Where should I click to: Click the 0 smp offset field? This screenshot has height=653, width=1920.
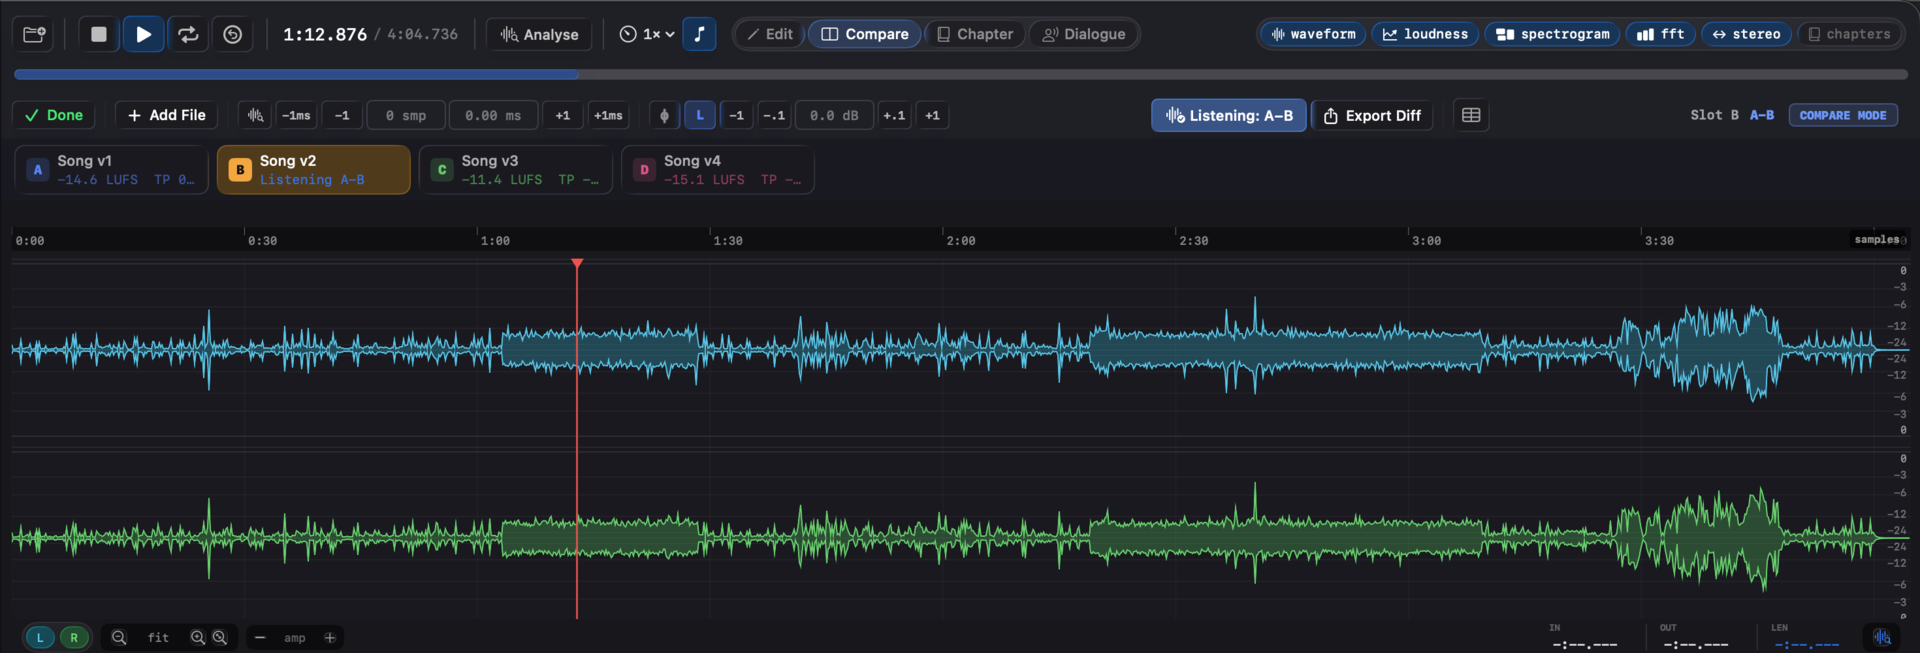406,115
